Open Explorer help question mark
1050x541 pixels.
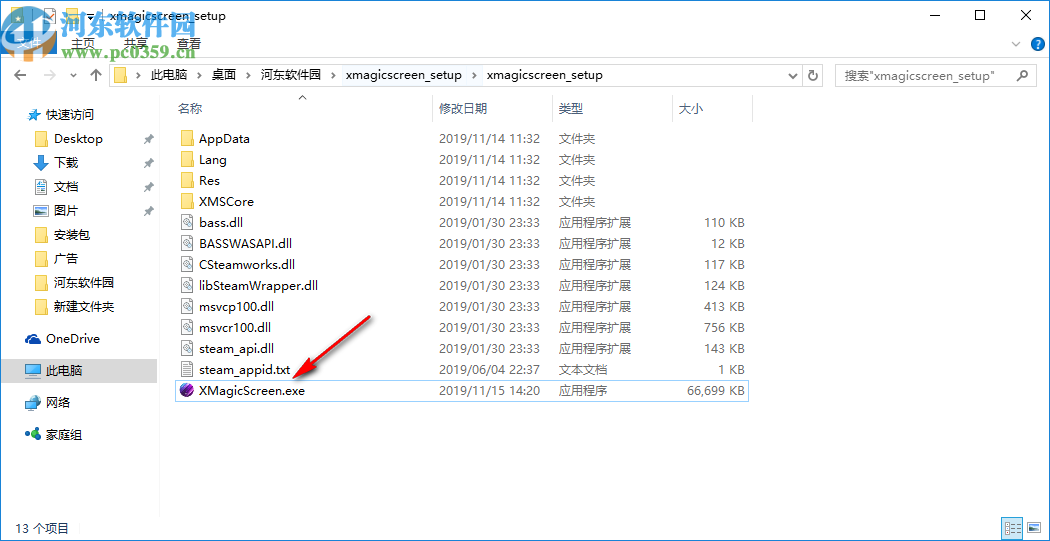[1036, 44]
